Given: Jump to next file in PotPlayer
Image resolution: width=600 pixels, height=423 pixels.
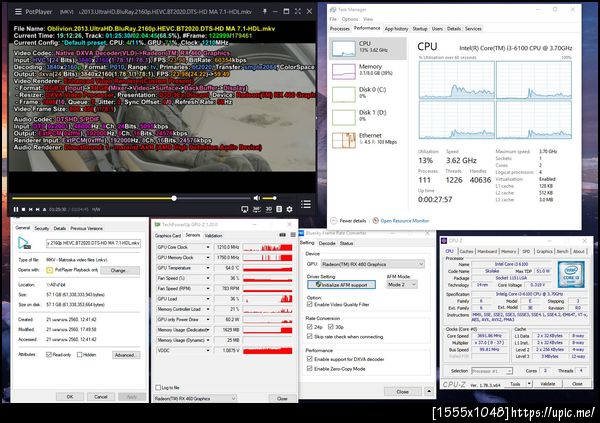Looking at the screenshot, I should [x=38, y=209].
